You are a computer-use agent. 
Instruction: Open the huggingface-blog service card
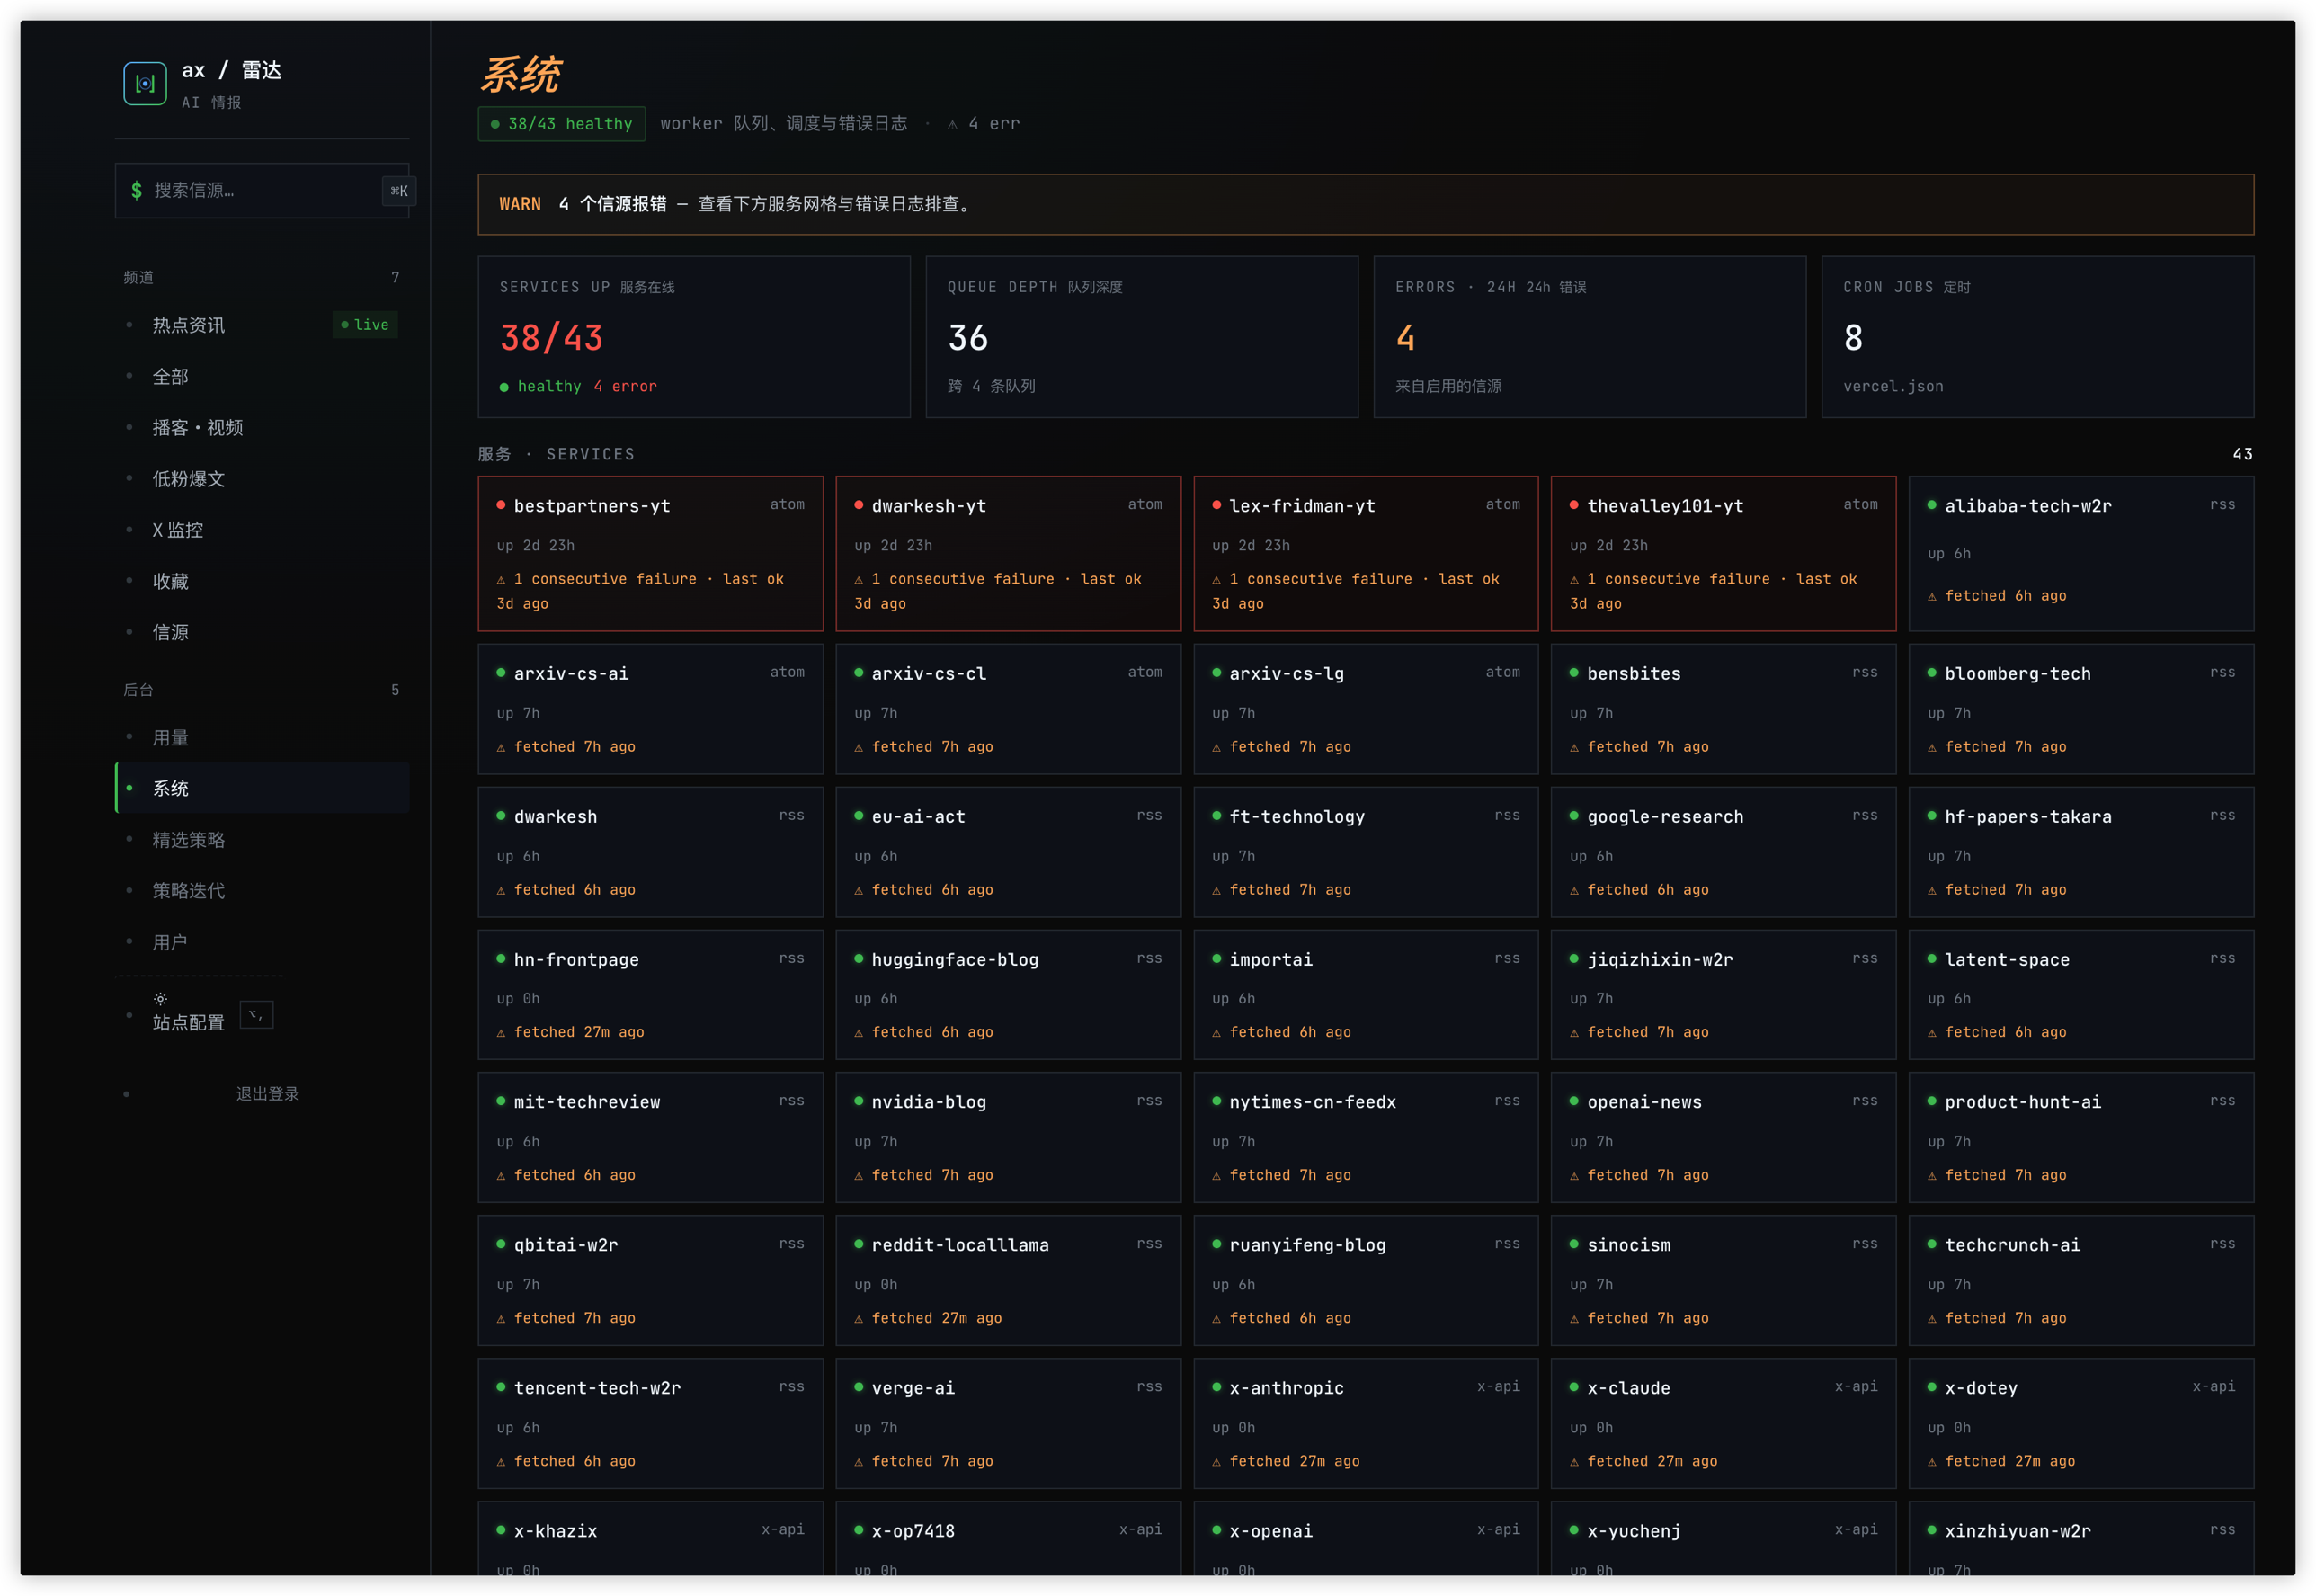pos(1008,995)
